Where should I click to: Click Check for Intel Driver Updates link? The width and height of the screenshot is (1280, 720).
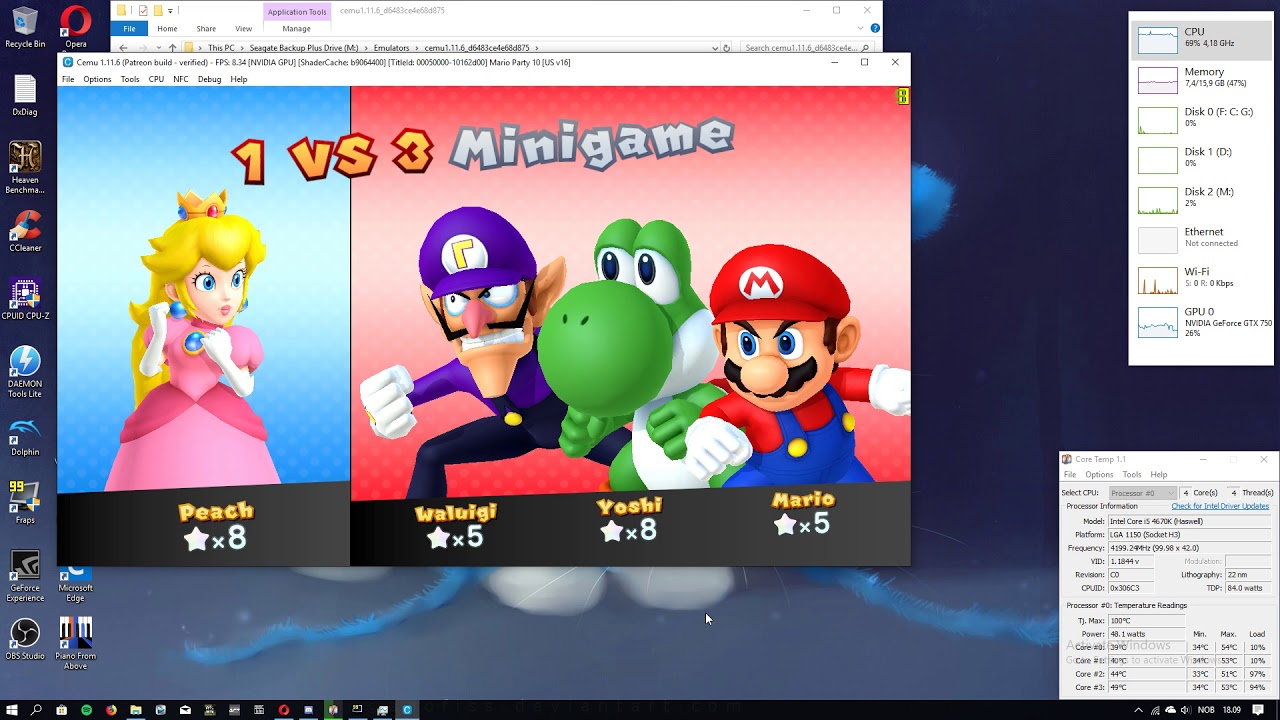coord(1220,506)
